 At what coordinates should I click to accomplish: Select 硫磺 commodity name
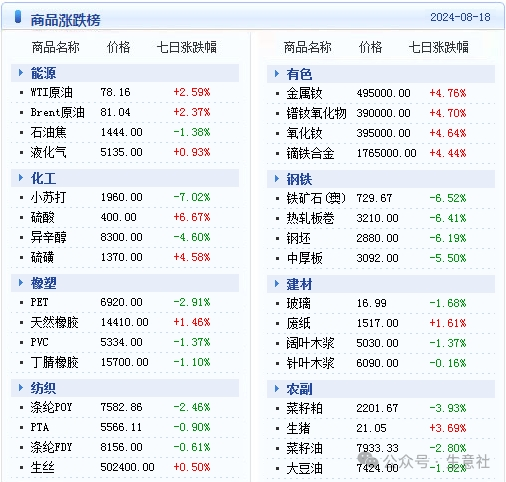(42, 257)
